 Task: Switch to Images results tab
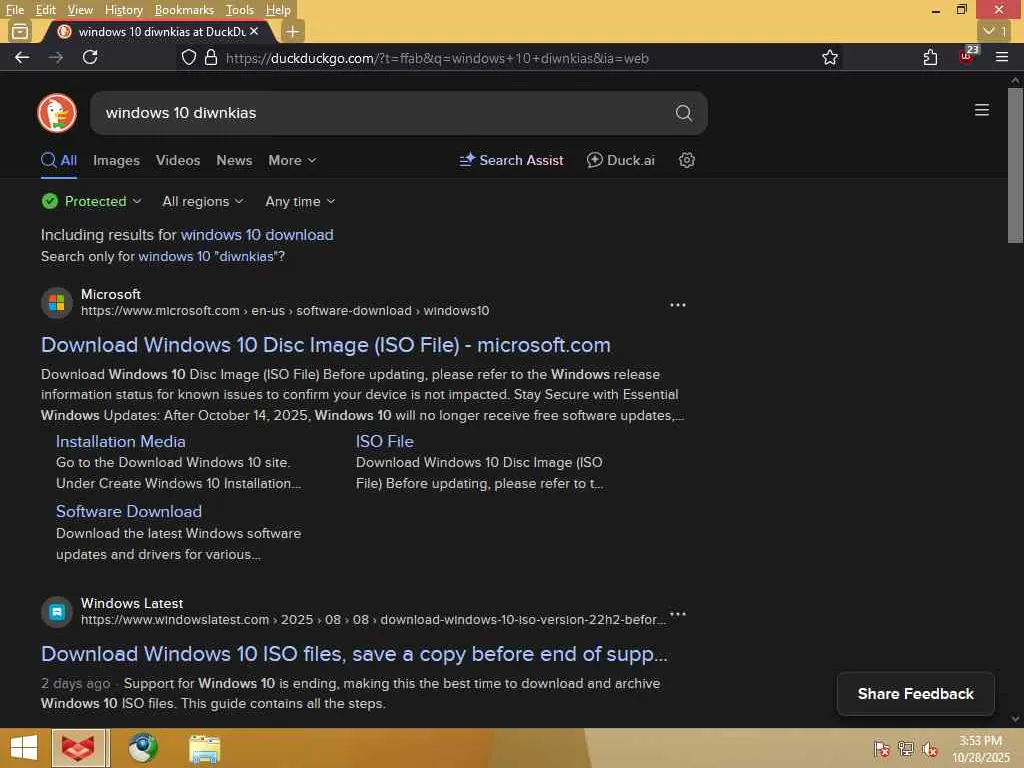[116, 160]
